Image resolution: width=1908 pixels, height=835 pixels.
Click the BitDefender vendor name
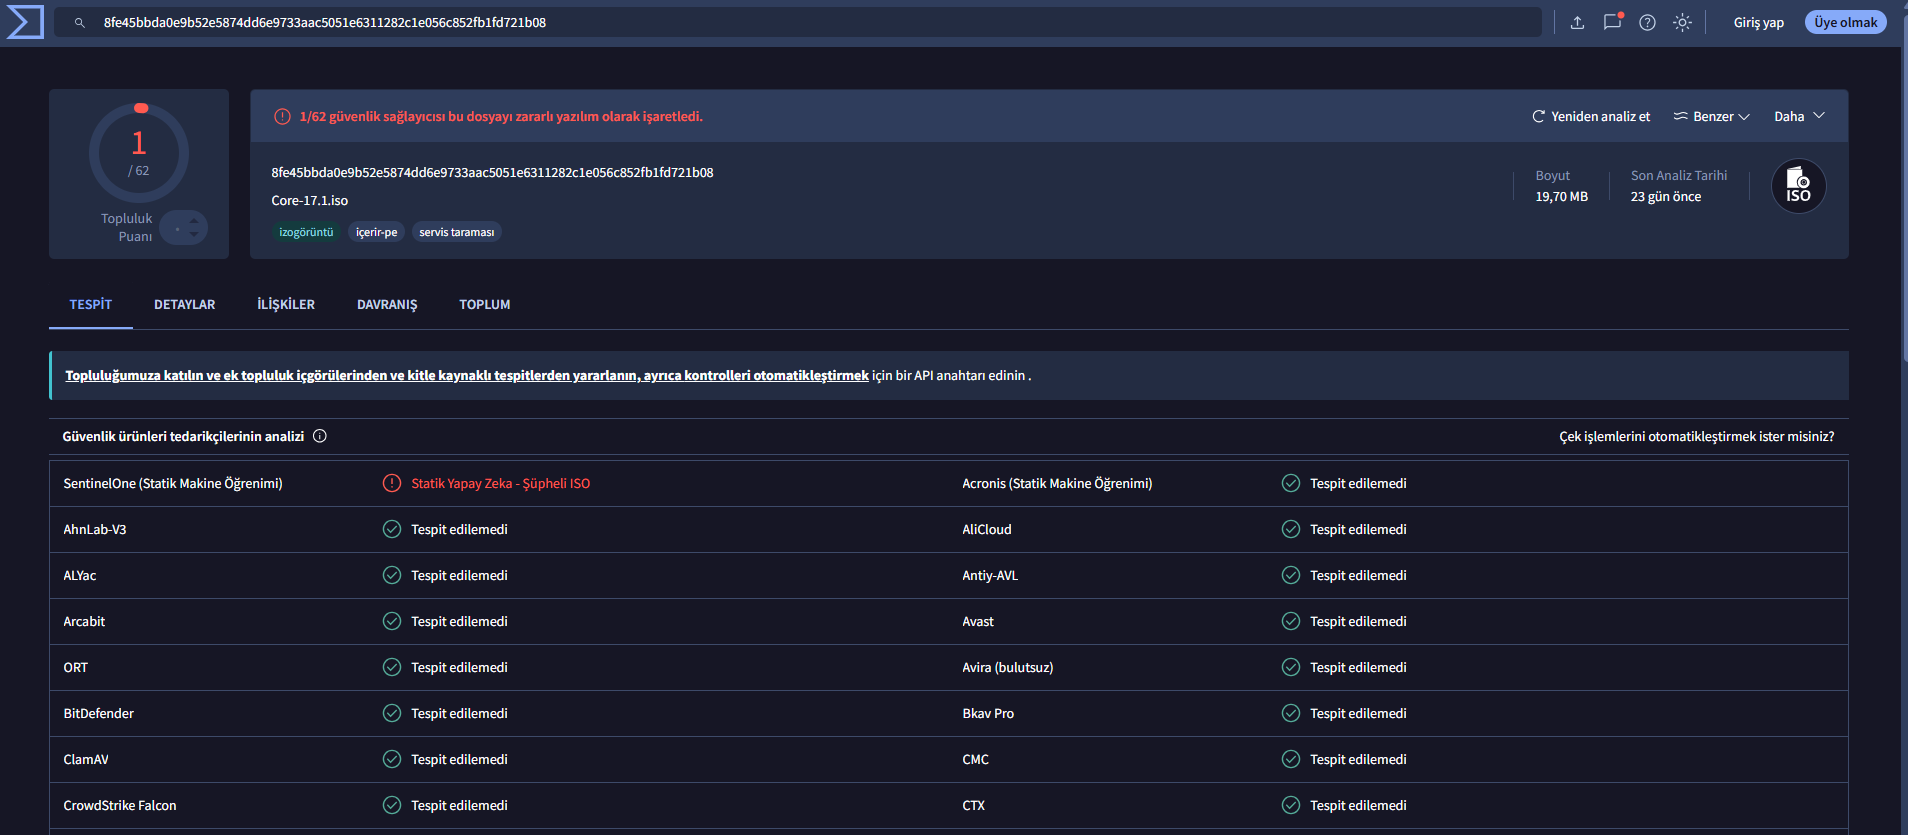[x=98, y=713]
